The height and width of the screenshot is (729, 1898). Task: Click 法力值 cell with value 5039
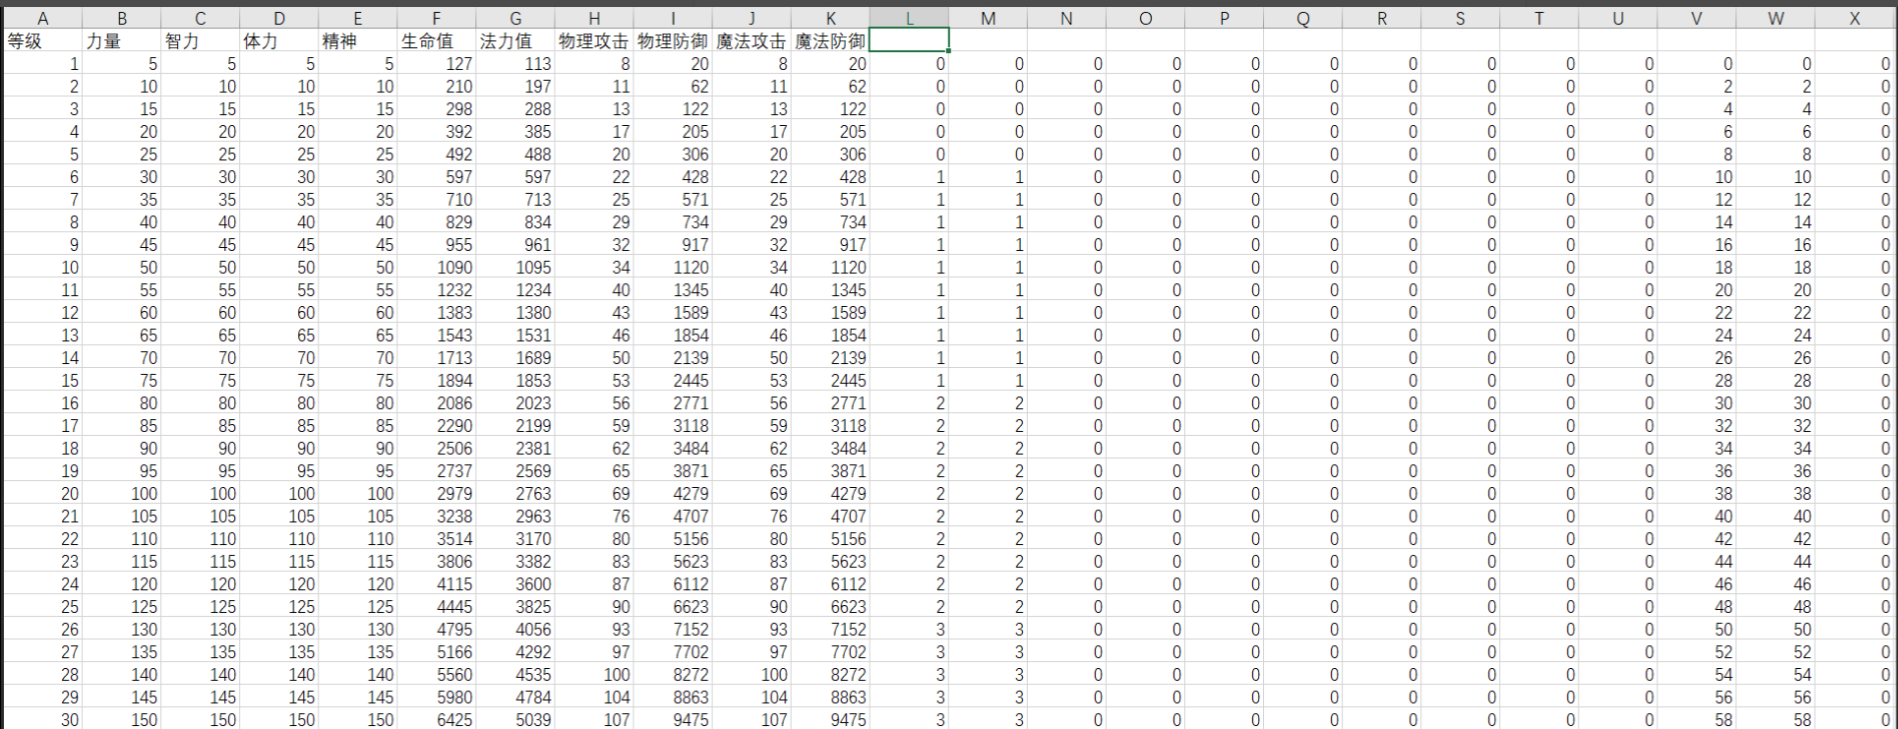point(515,720)
